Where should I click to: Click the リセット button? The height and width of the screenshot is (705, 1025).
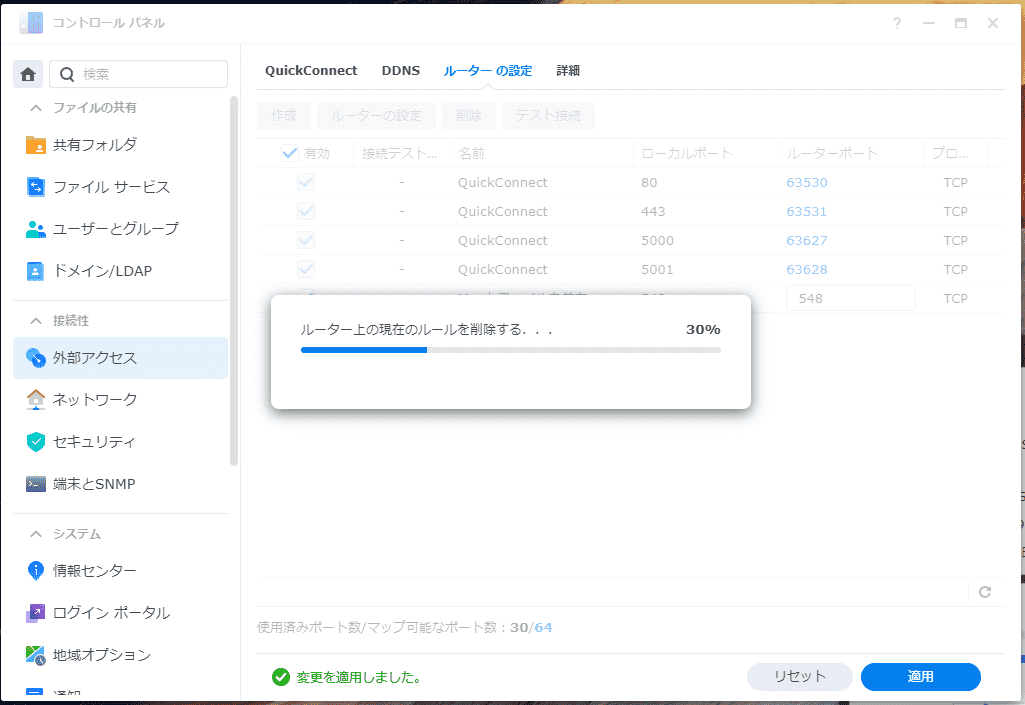[800, 677]
